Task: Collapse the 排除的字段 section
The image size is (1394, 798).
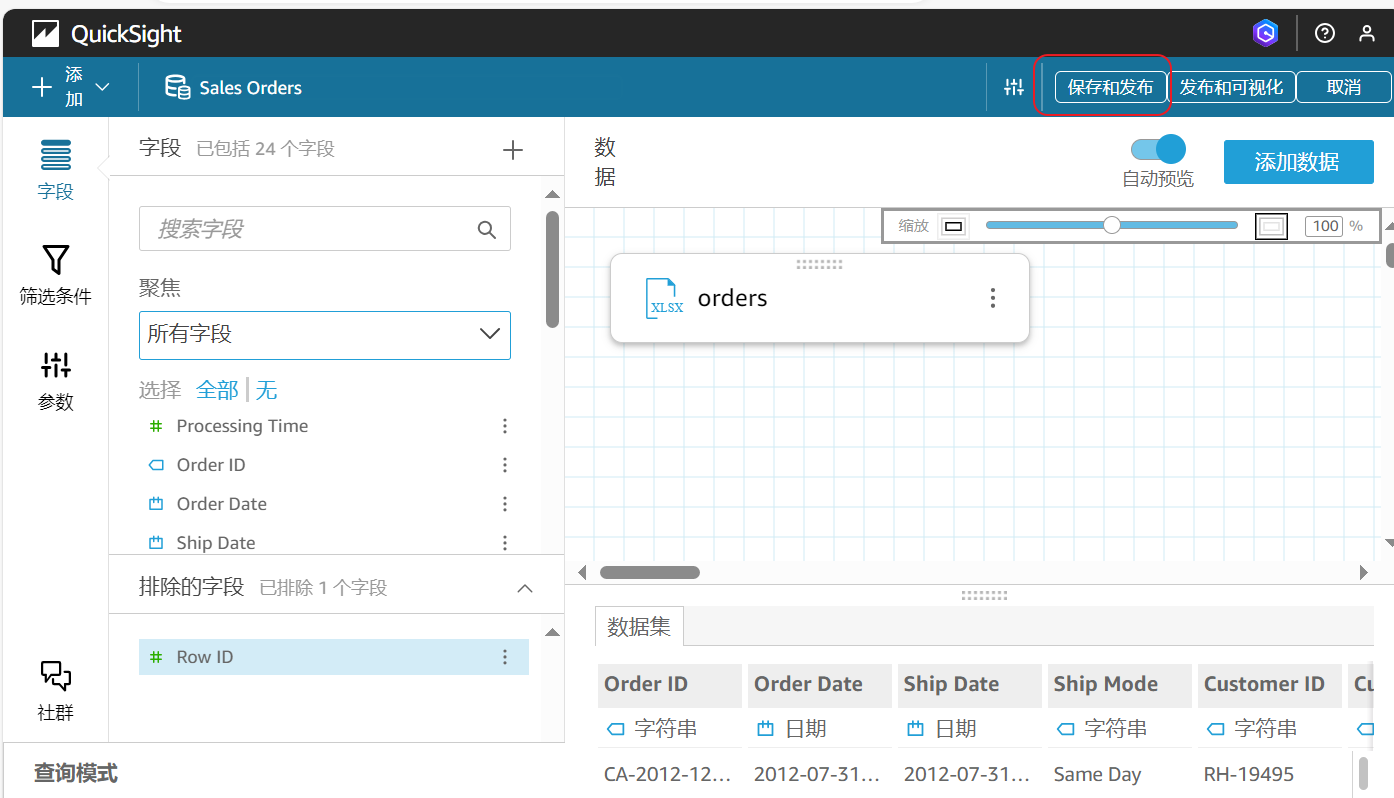Action: [524, 588]
